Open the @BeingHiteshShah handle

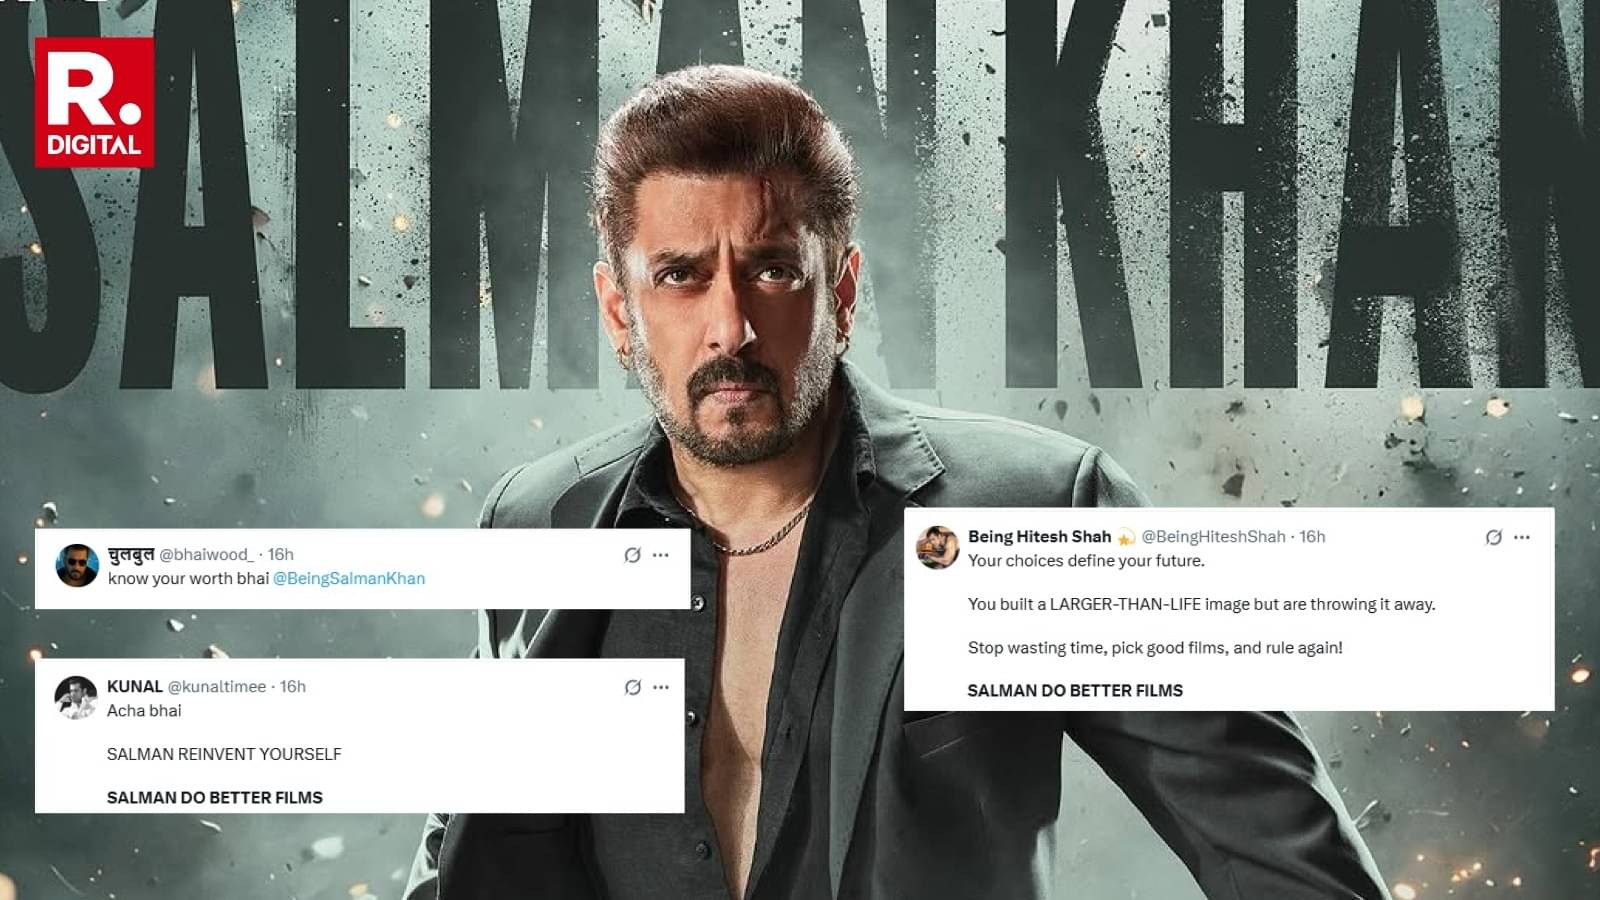(1213, 536)
